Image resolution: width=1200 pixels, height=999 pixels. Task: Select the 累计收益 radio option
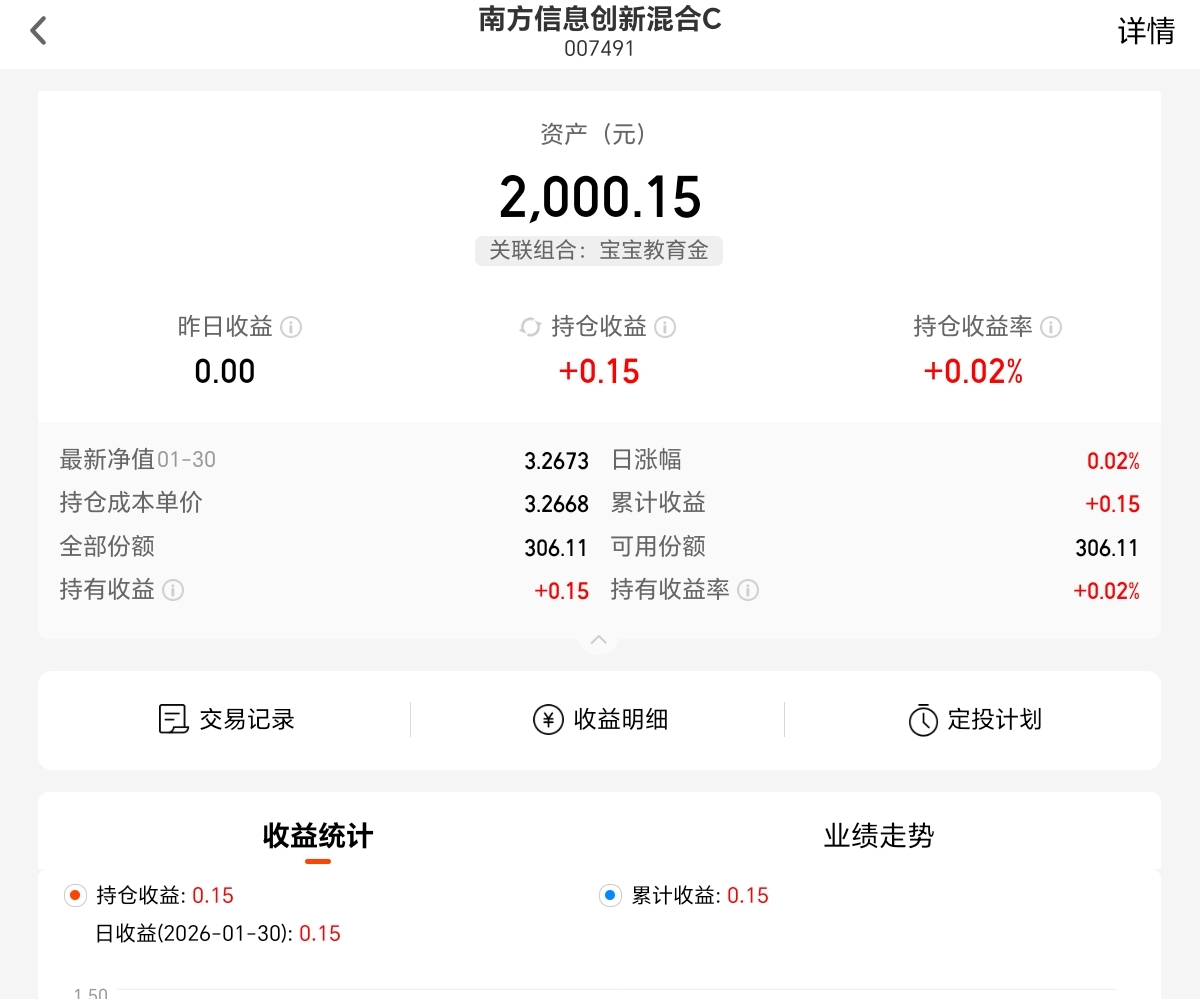coord(610,895)
